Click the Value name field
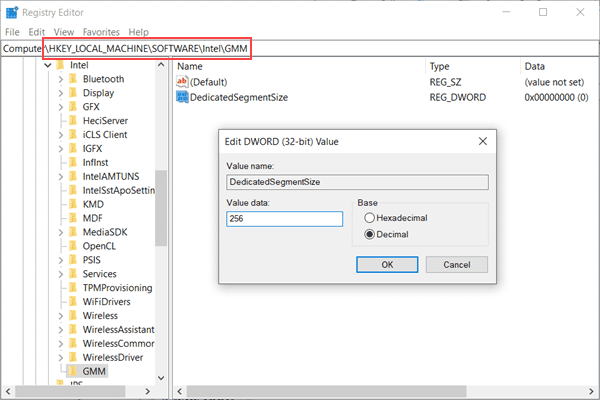 click(x=357, y=182)
